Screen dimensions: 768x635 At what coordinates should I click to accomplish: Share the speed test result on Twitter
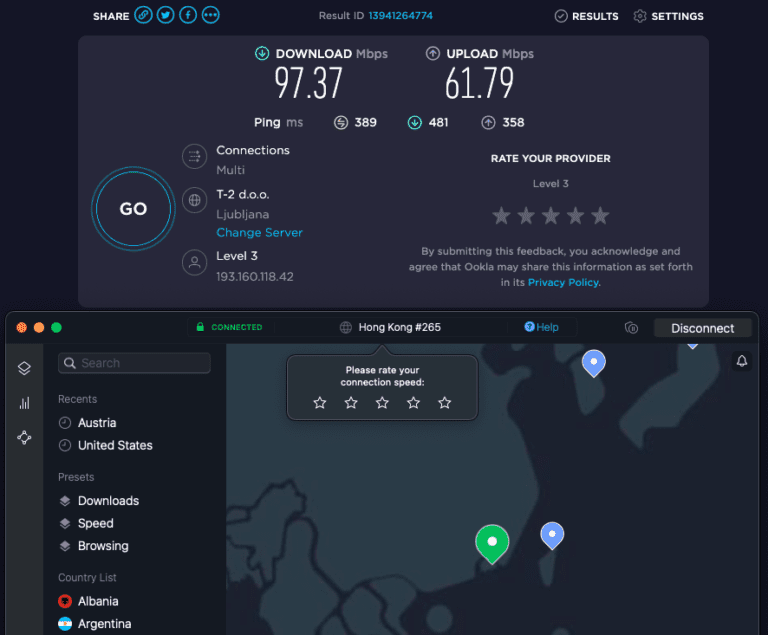click(x=165, y=15)
